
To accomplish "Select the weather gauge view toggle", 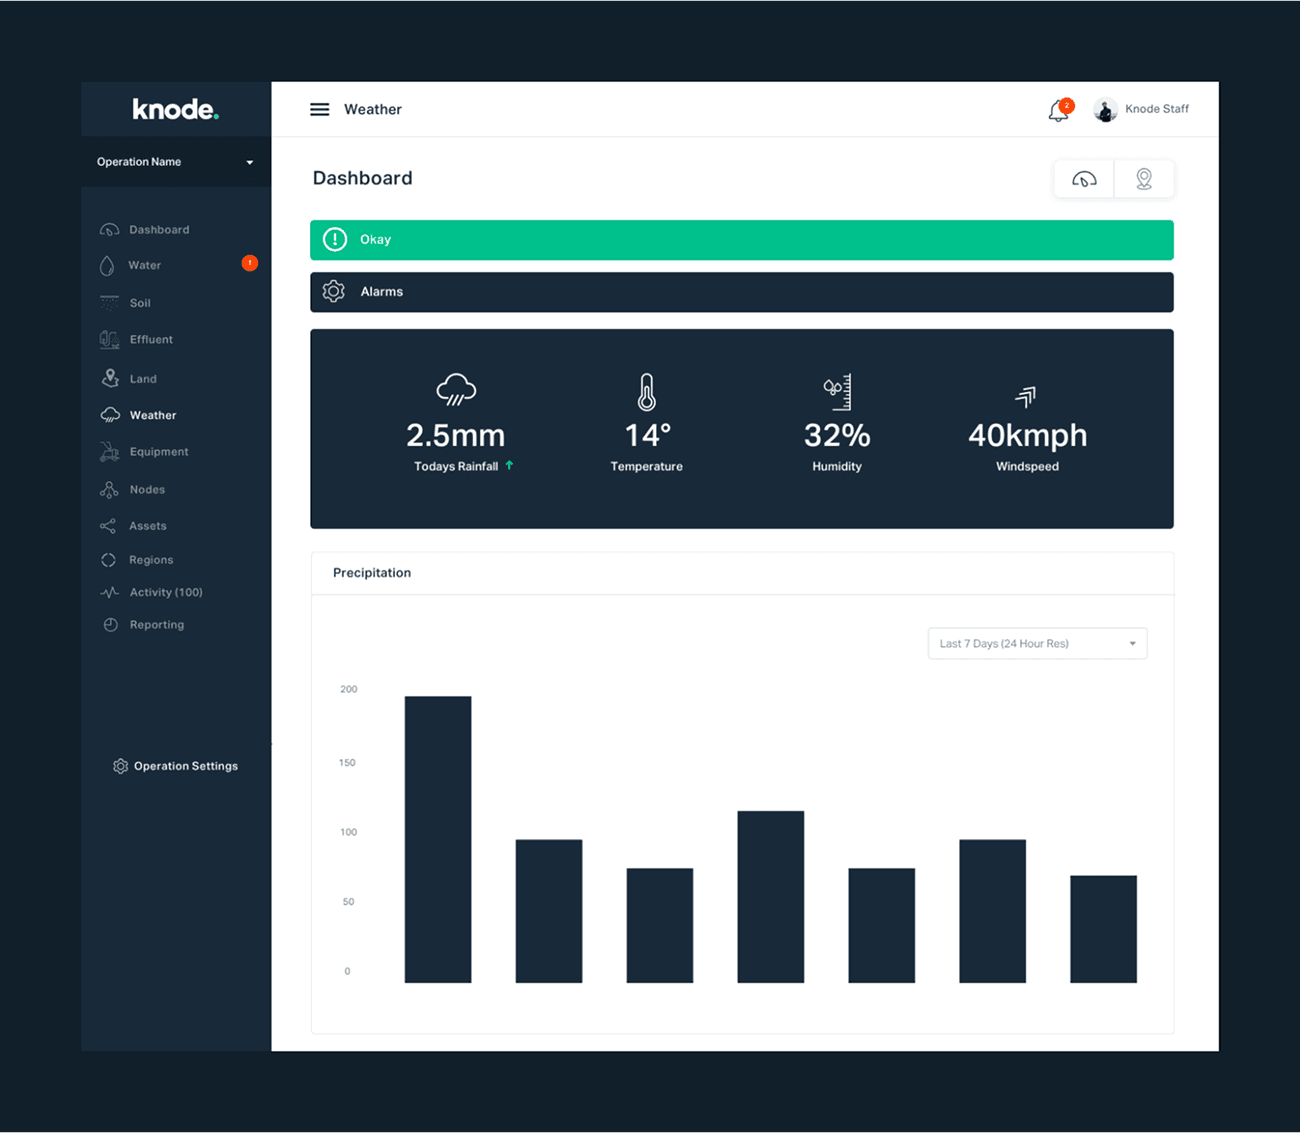I will (x=1084, y=178).
